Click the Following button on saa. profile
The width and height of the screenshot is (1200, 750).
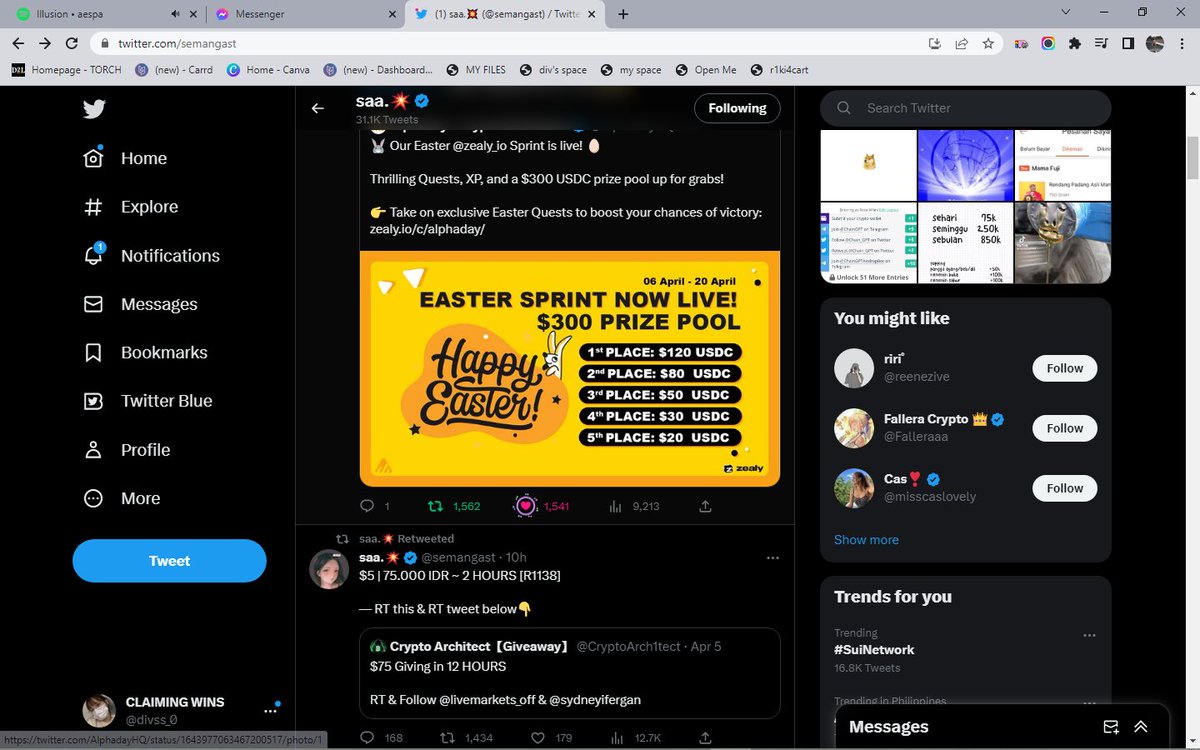[737, 108]
